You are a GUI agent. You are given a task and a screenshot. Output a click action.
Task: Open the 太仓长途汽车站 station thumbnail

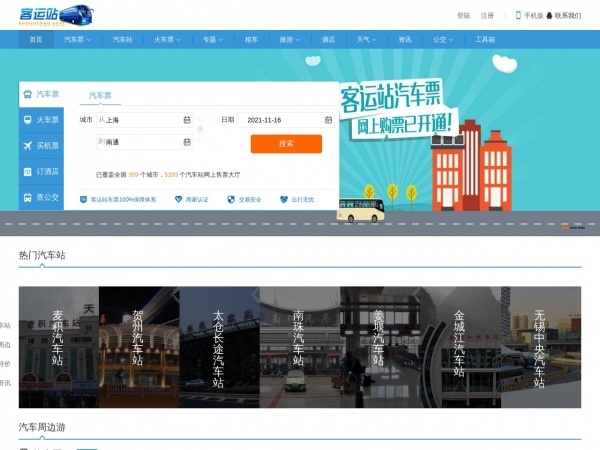[x=219, y=347]
